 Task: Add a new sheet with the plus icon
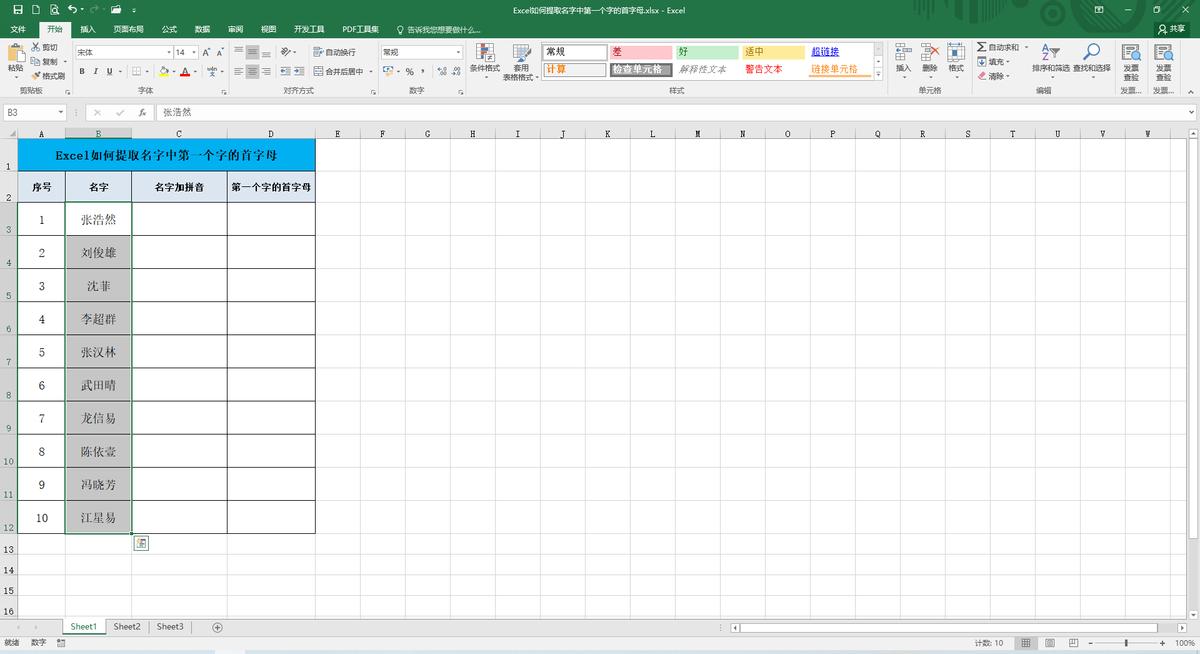(x=217, y=627)
